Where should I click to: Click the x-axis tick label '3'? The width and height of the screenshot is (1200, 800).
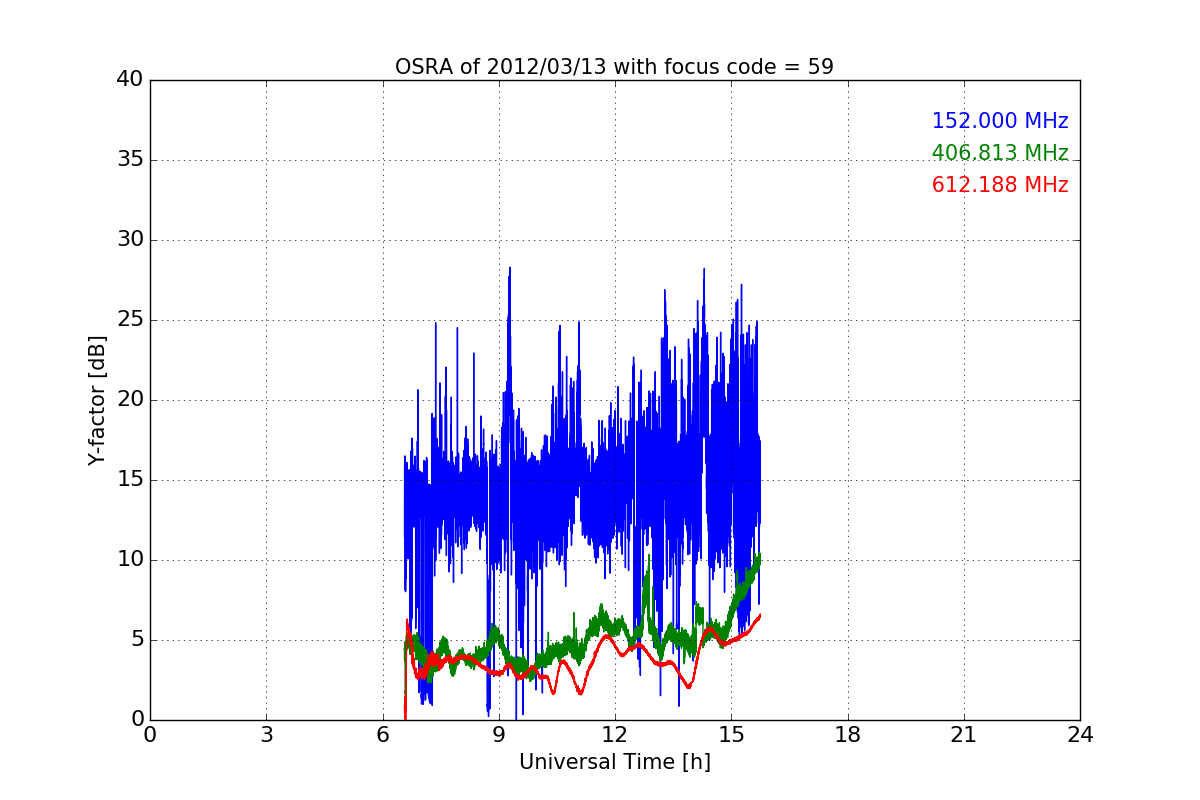266,735
